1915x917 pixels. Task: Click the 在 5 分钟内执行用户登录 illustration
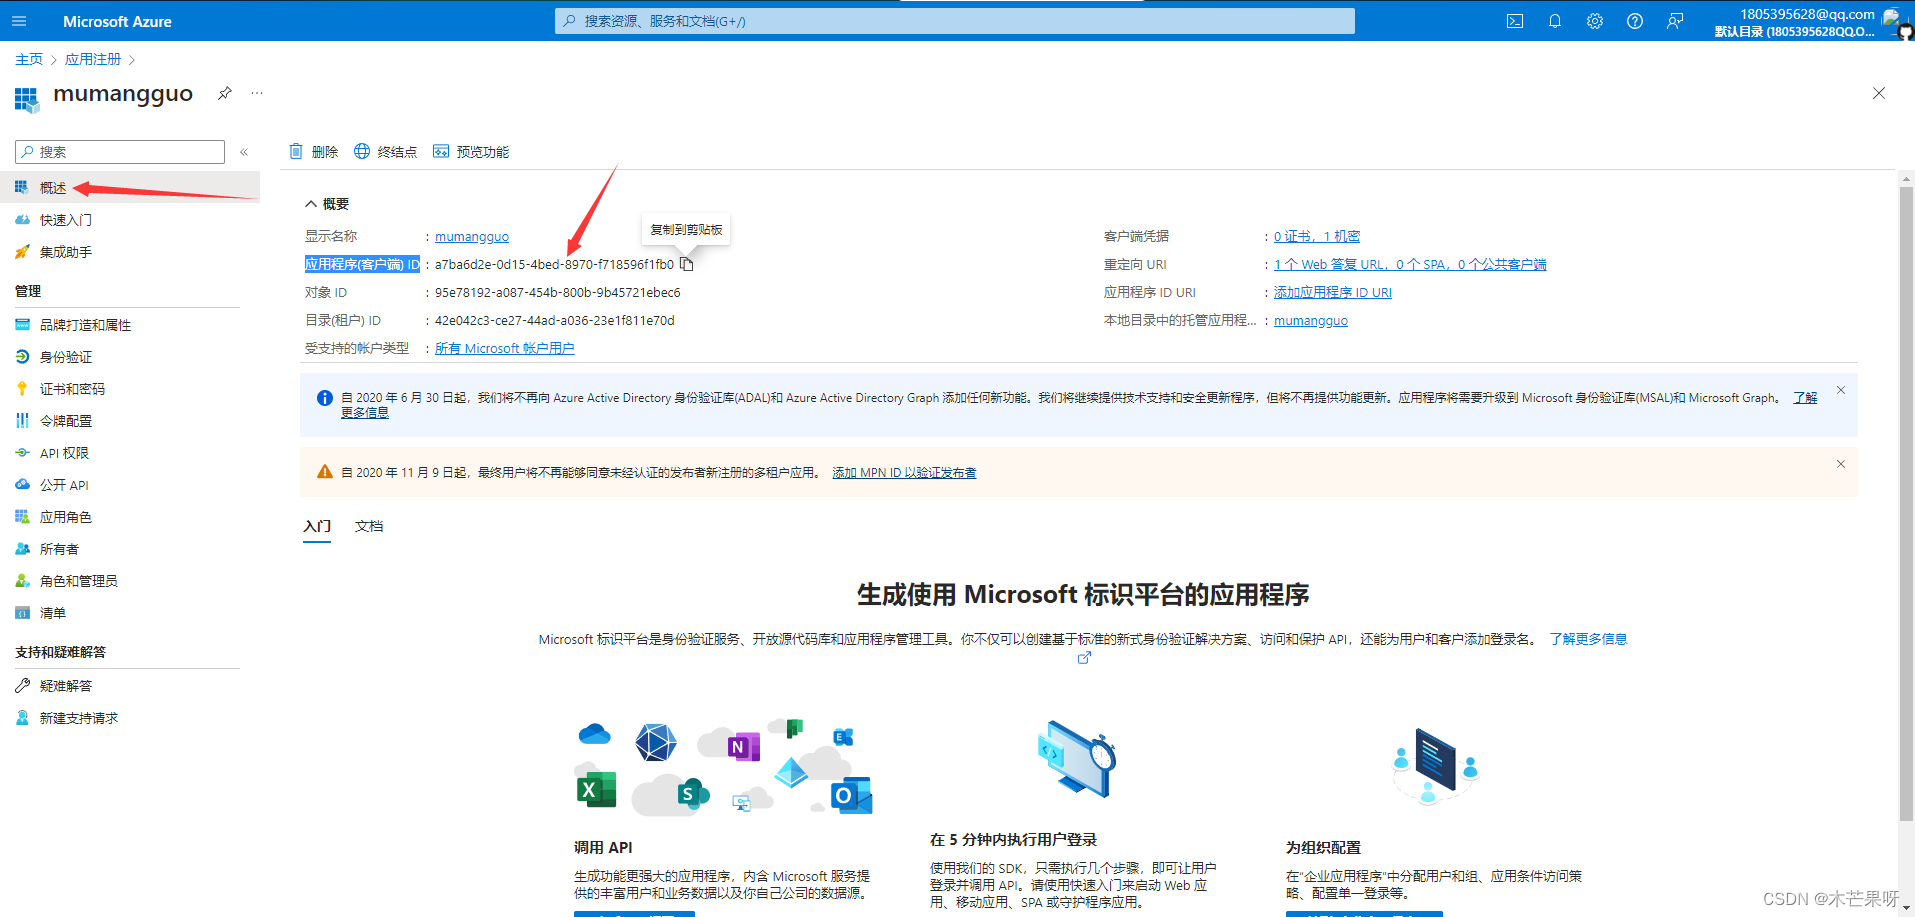1076,759
